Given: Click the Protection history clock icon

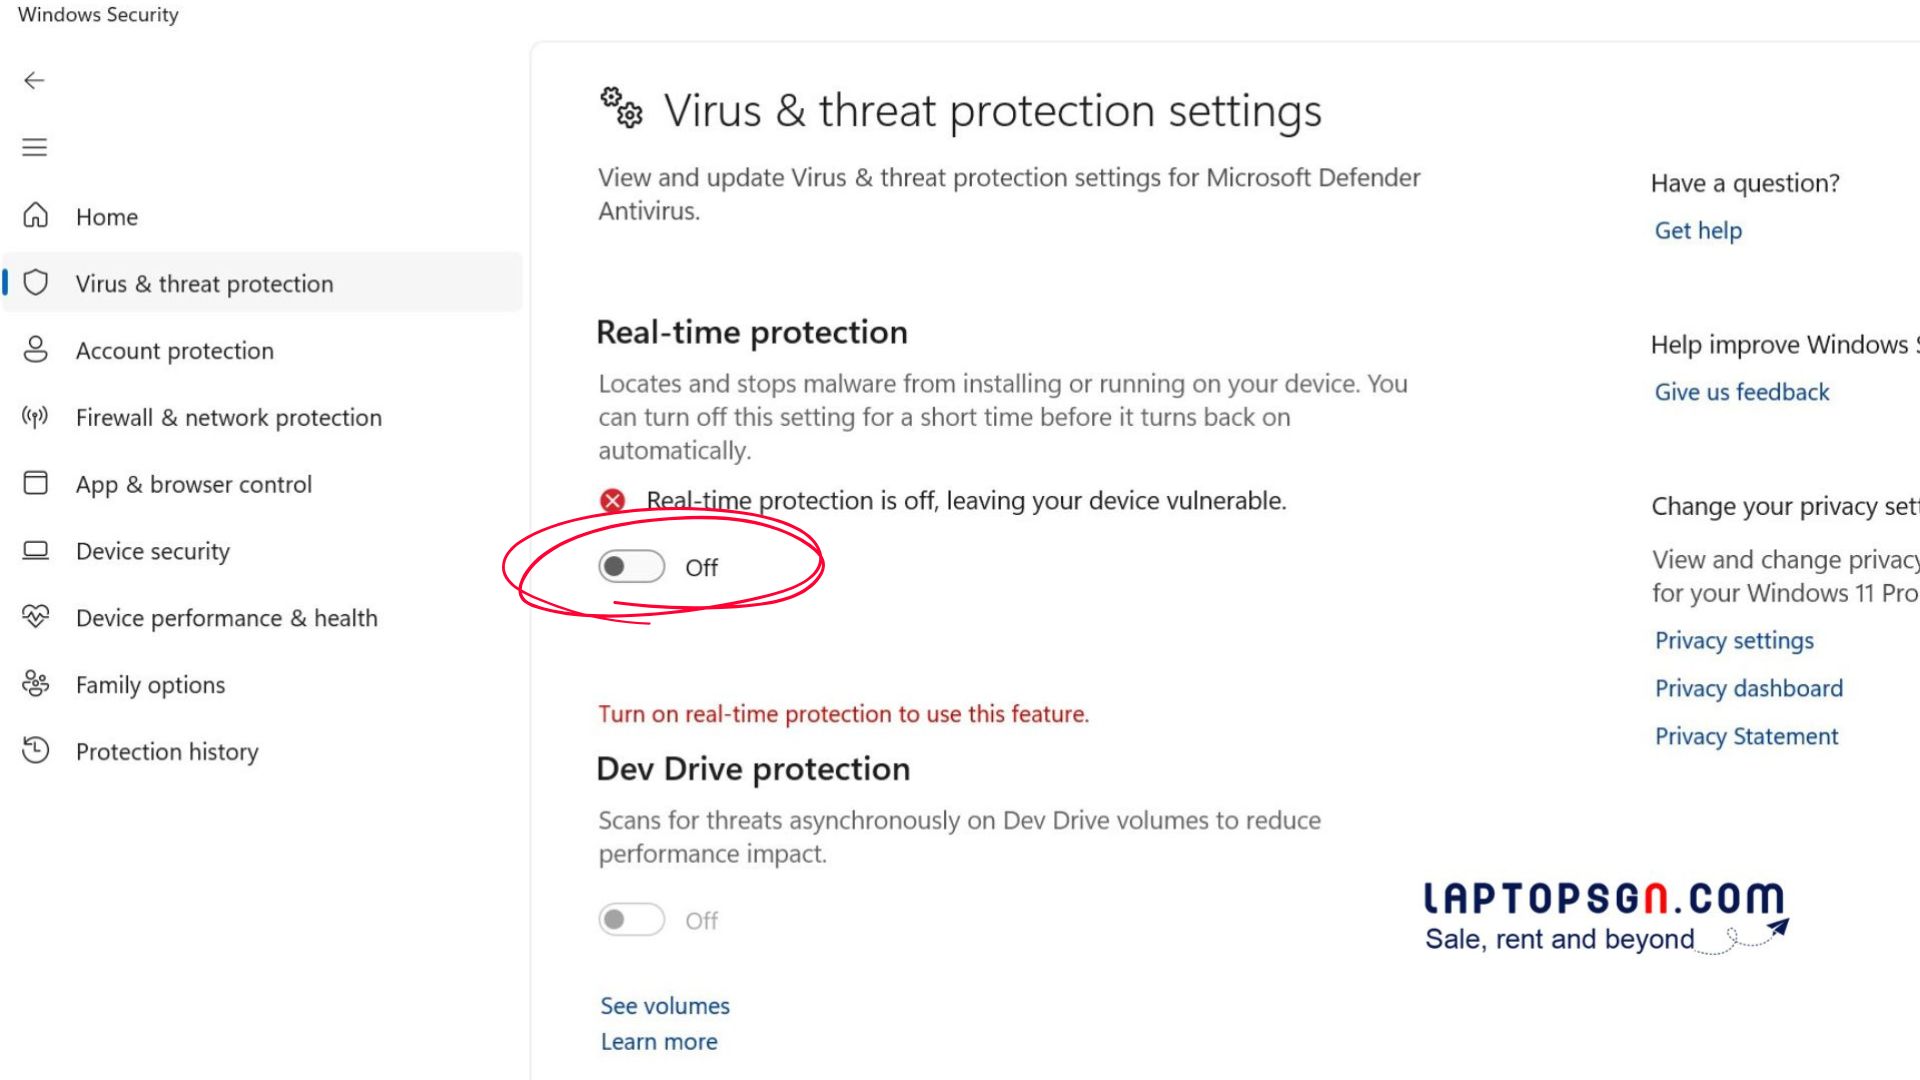Looking at the screenshot, I should tap(36, 751).
